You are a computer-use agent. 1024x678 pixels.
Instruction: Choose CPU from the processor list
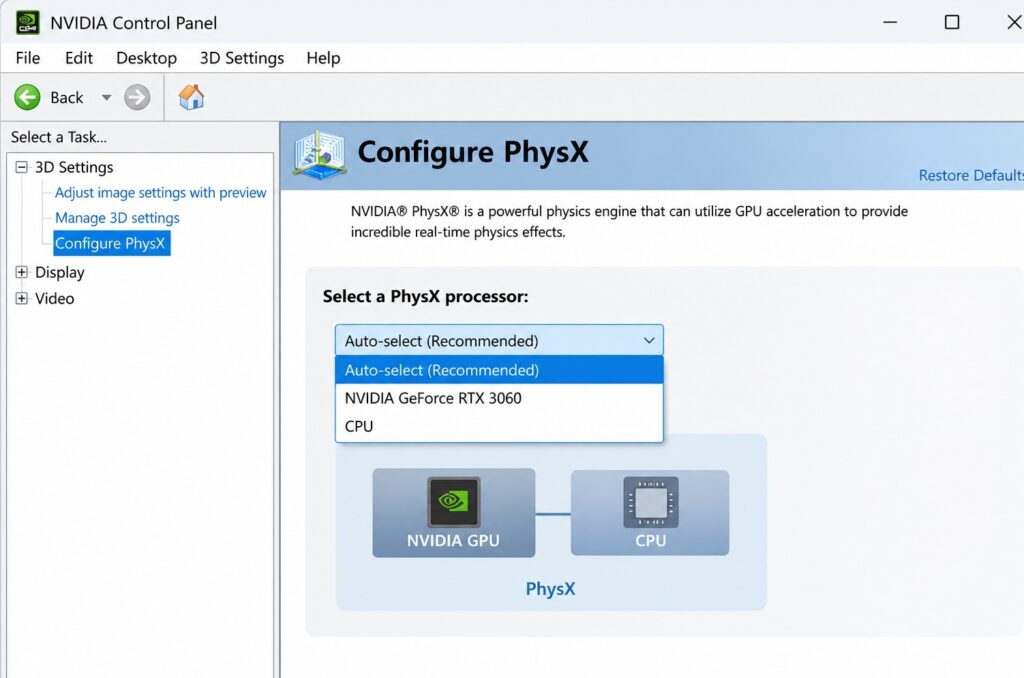499,426
